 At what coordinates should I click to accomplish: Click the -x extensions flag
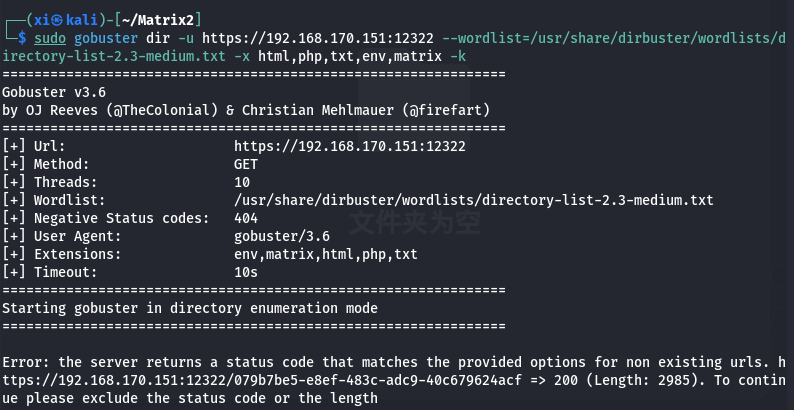(242, 56)
